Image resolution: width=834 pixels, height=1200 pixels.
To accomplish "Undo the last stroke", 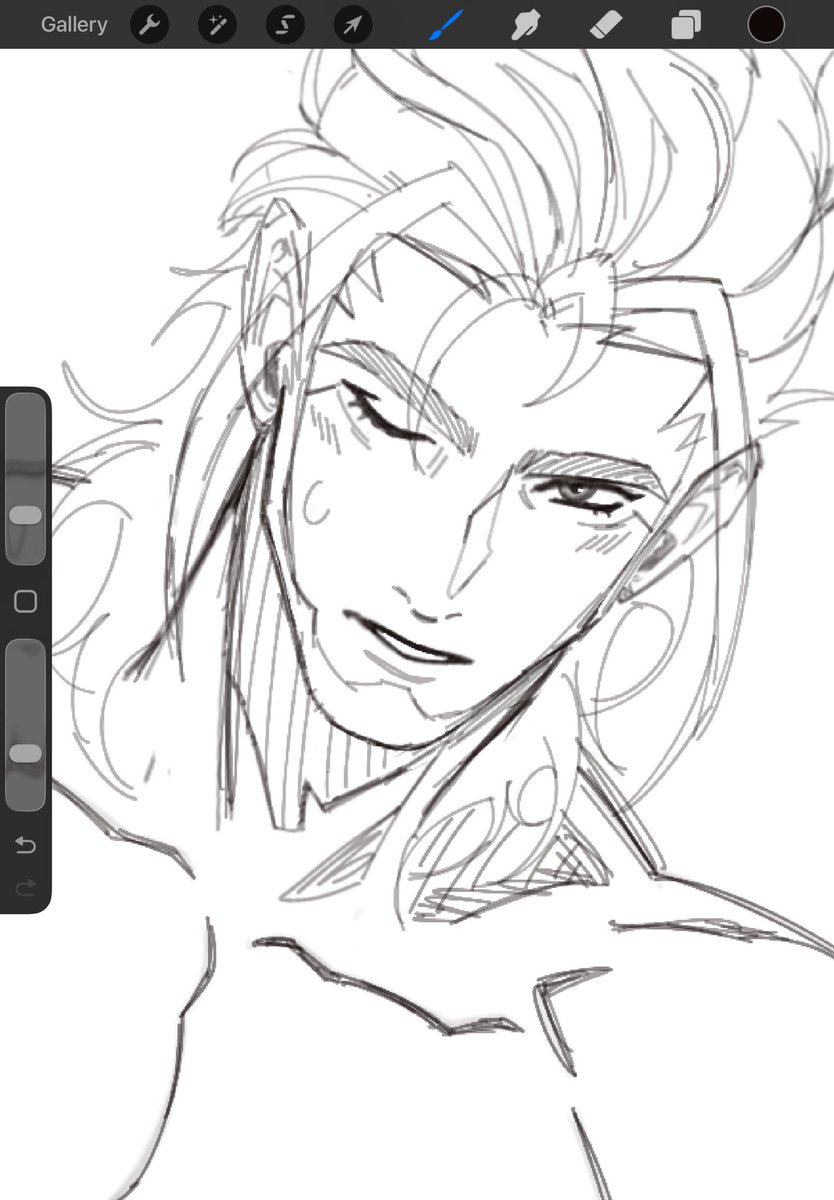I will click(25, 846).
